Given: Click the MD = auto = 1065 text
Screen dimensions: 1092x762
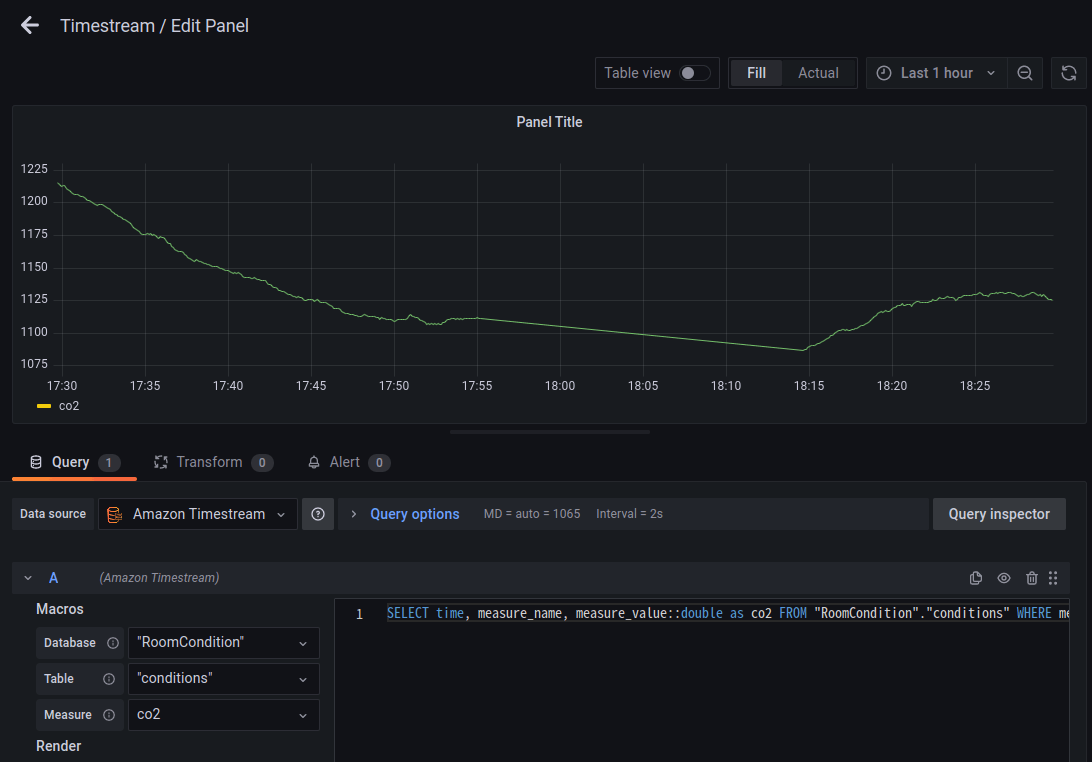Looking at the screenshot, I should click(x=532, y=514).
